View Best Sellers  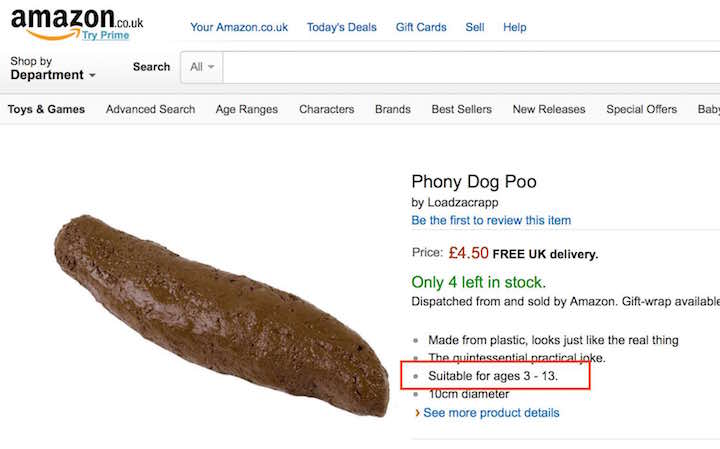(461, 110)
